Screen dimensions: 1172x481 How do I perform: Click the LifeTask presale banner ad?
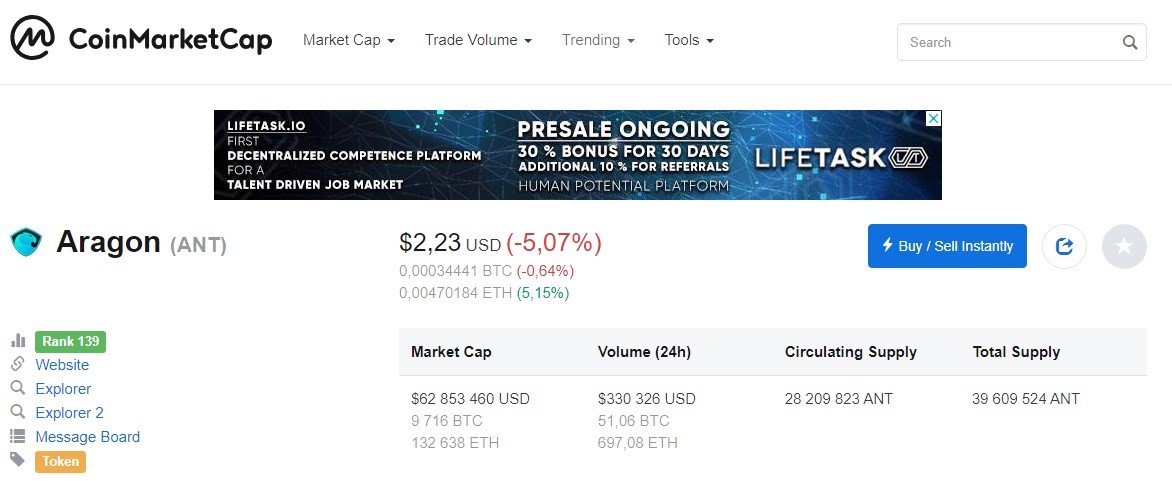coord(578,155)
